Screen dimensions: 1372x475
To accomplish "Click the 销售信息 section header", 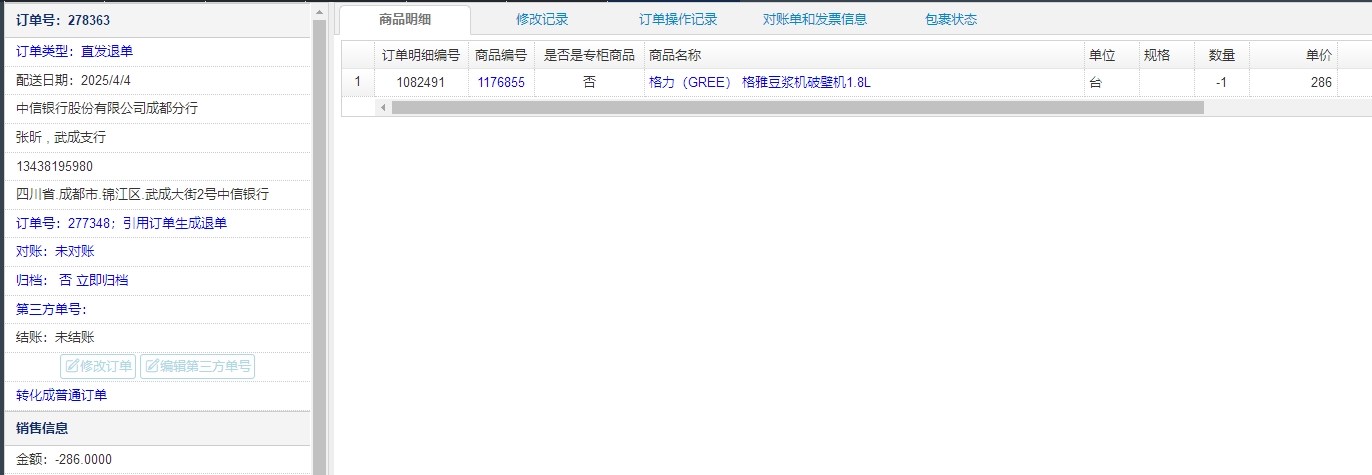I will [x=158, y=428].
